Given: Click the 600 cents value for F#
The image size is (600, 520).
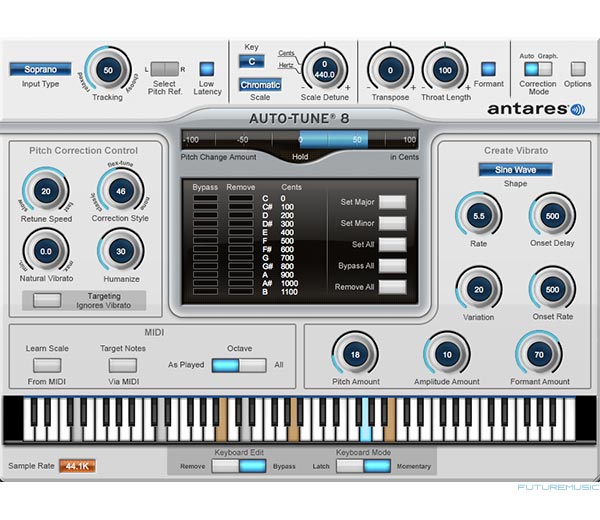Looking at the screenshot, I should pos(287,249).
